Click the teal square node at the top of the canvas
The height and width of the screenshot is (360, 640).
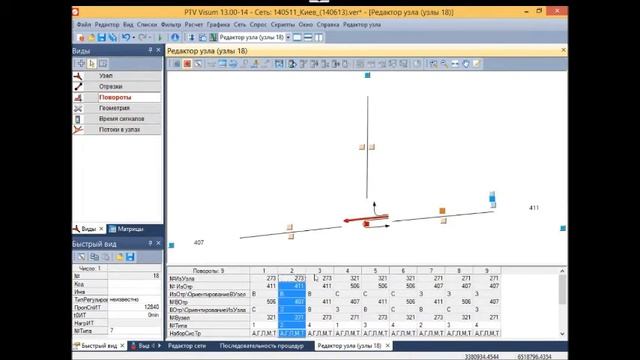coord(367,75)
